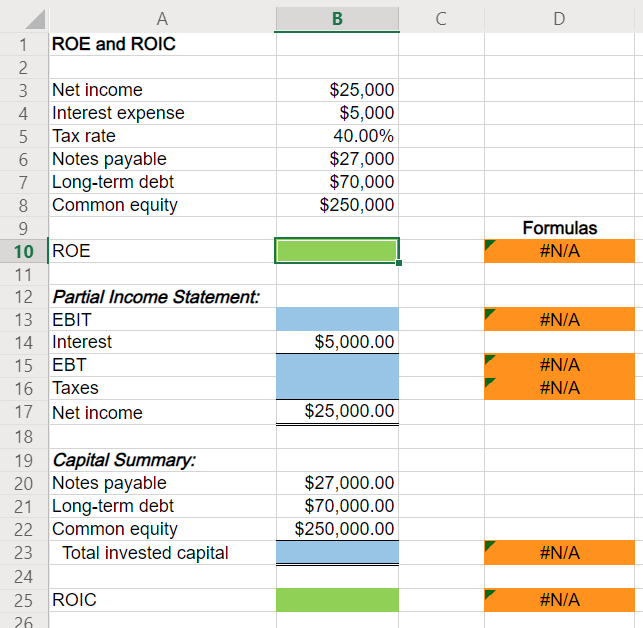
Task: Click the #N/A formula cell for EBT
Action: 559,365
